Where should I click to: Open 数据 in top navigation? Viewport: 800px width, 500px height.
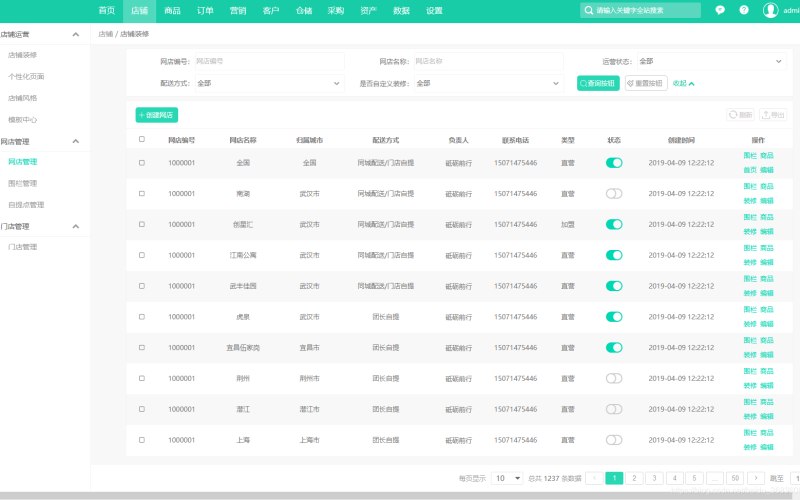(x=402, y=11)
